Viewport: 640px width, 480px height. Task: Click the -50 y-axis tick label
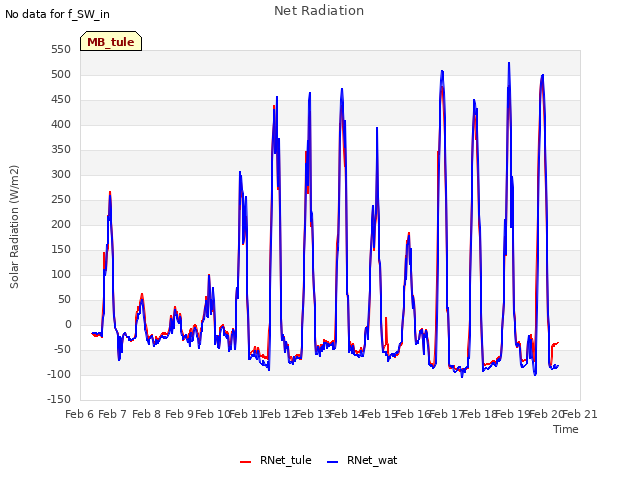coord(63,349)
